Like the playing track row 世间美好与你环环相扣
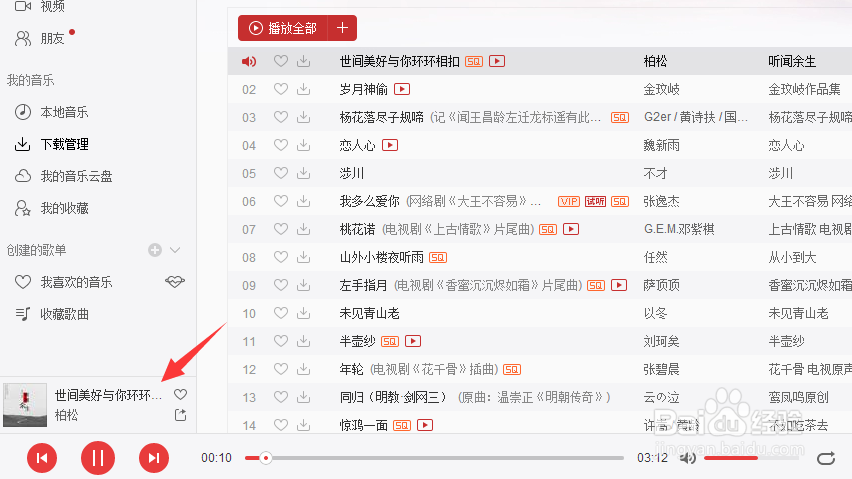This screenshot has width=852, height=479. pos(280,61)
